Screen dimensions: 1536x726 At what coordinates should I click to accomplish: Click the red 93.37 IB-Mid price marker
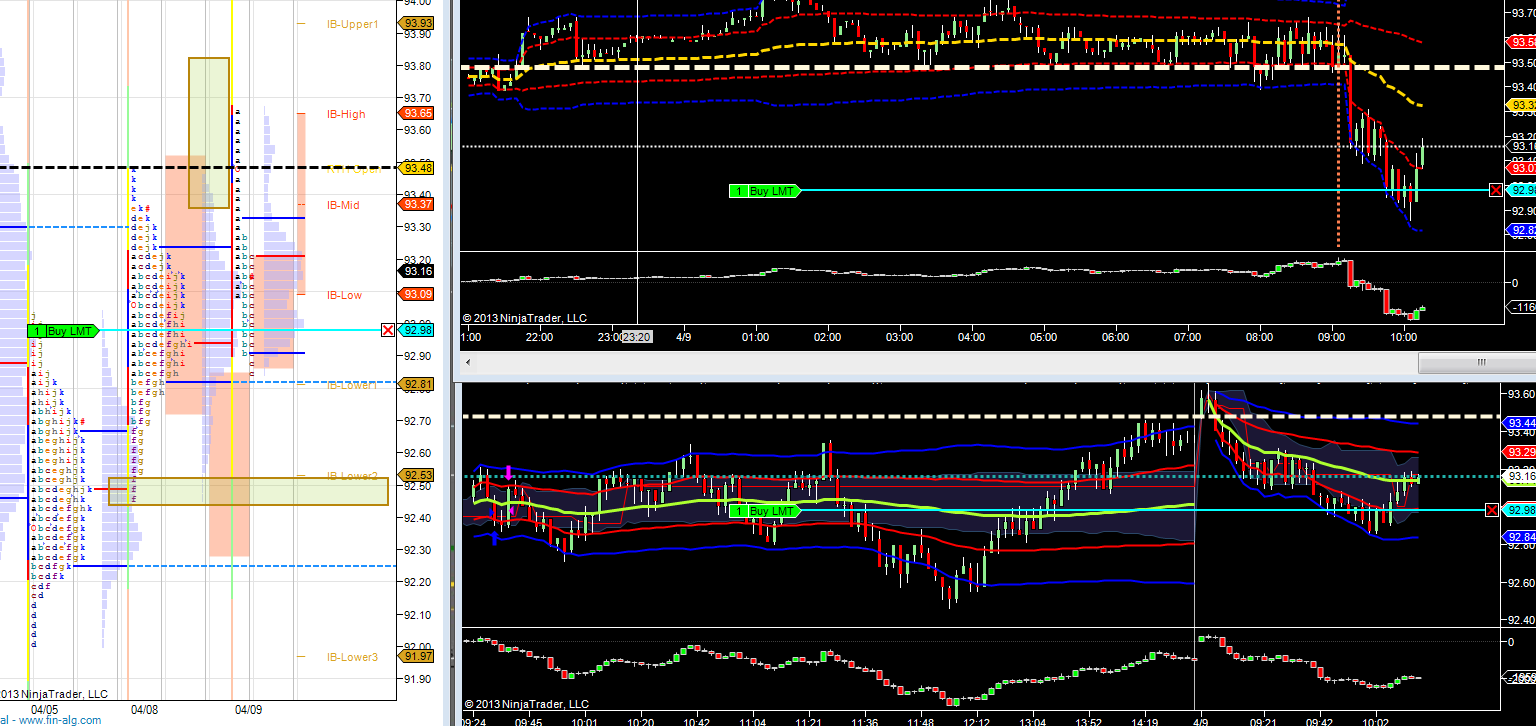click(x=417, y=204)
